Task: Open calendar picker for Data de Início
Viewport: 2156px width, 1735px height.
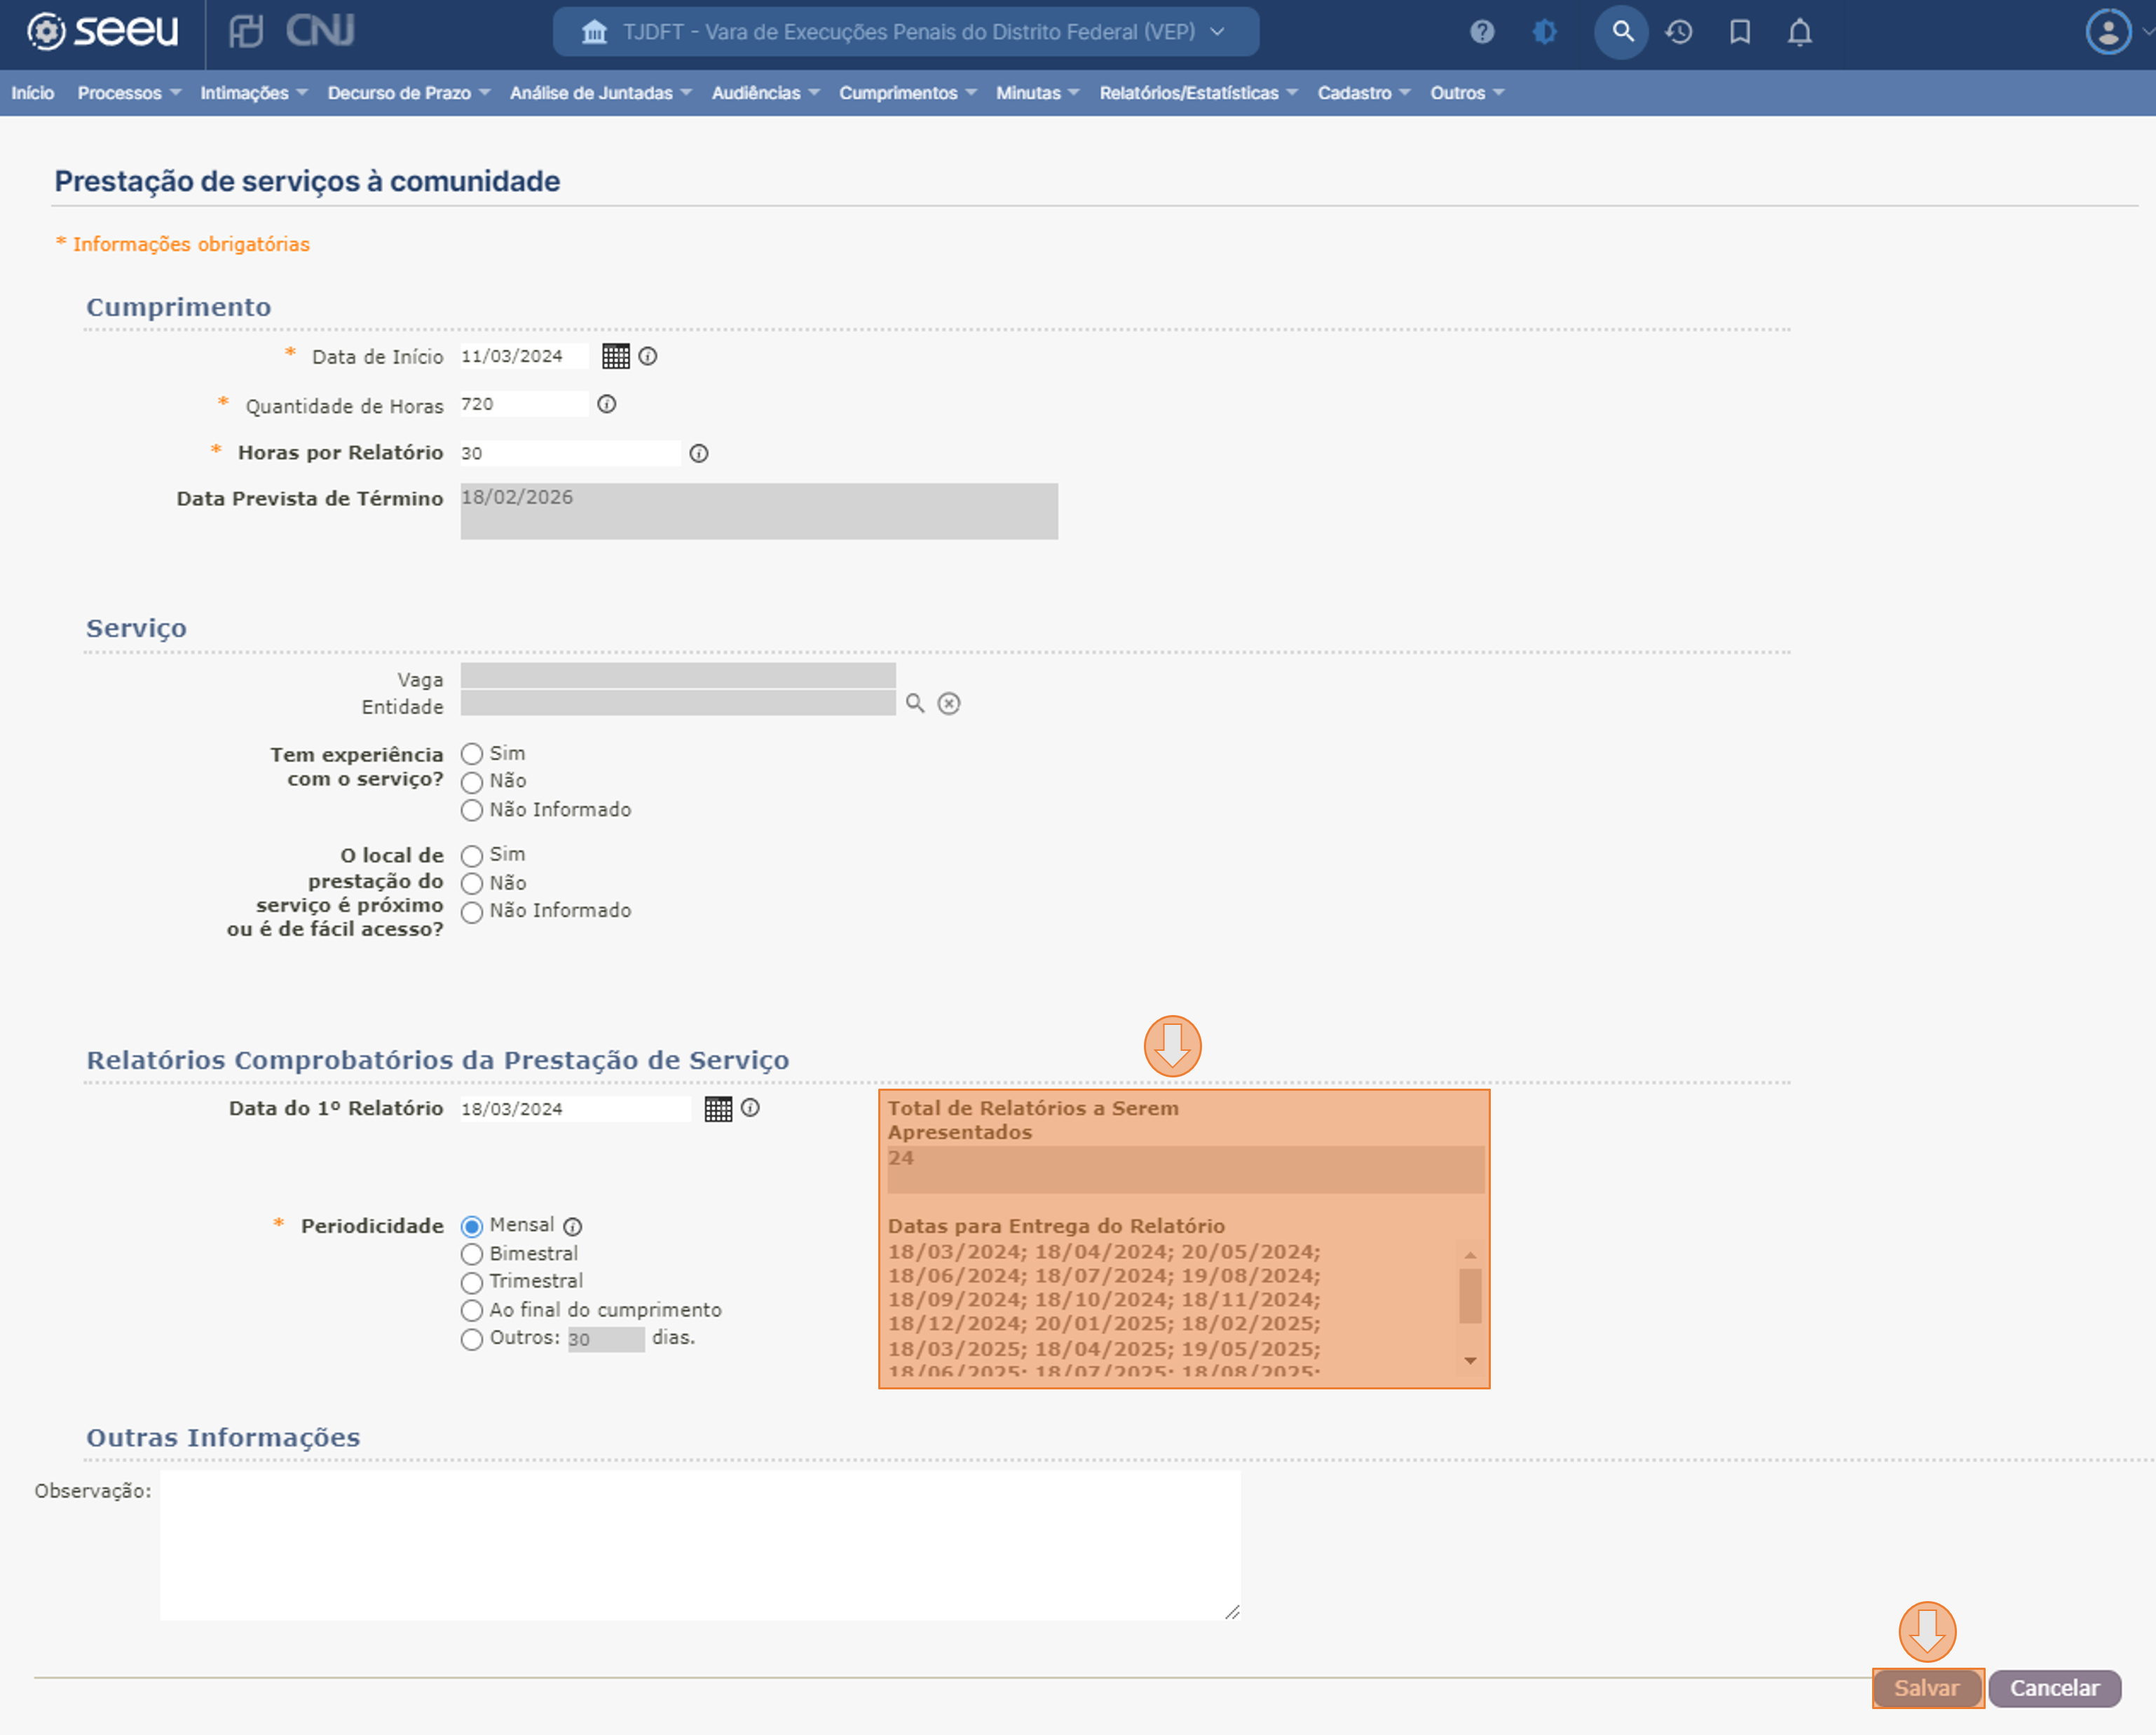Action: [x=615, y=356]
